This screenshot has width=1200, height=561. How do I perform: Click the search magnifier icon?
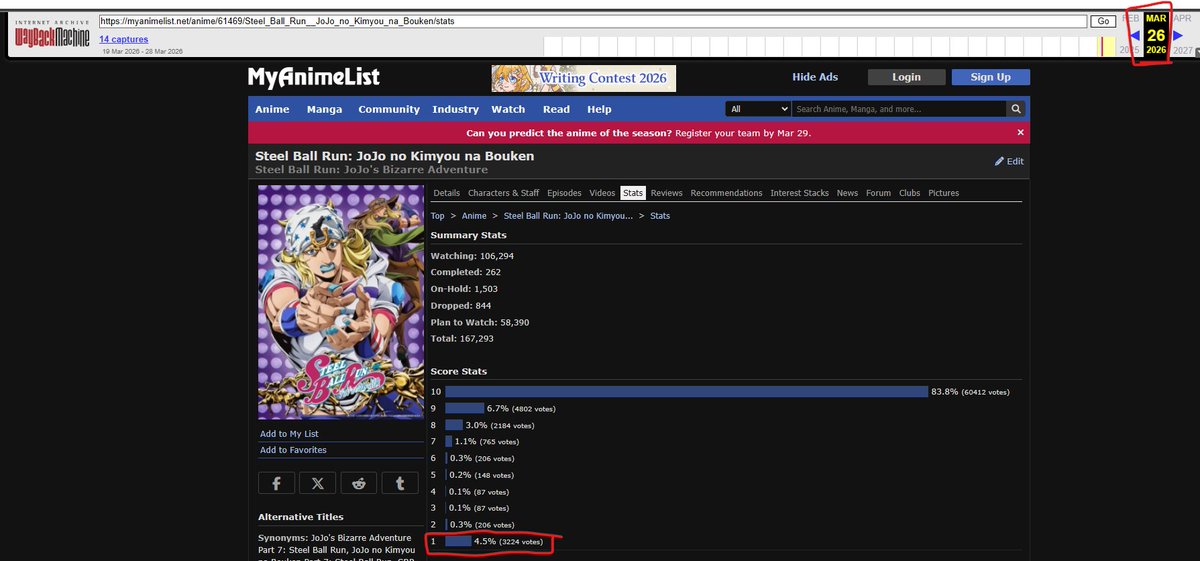pos(1016,109)
